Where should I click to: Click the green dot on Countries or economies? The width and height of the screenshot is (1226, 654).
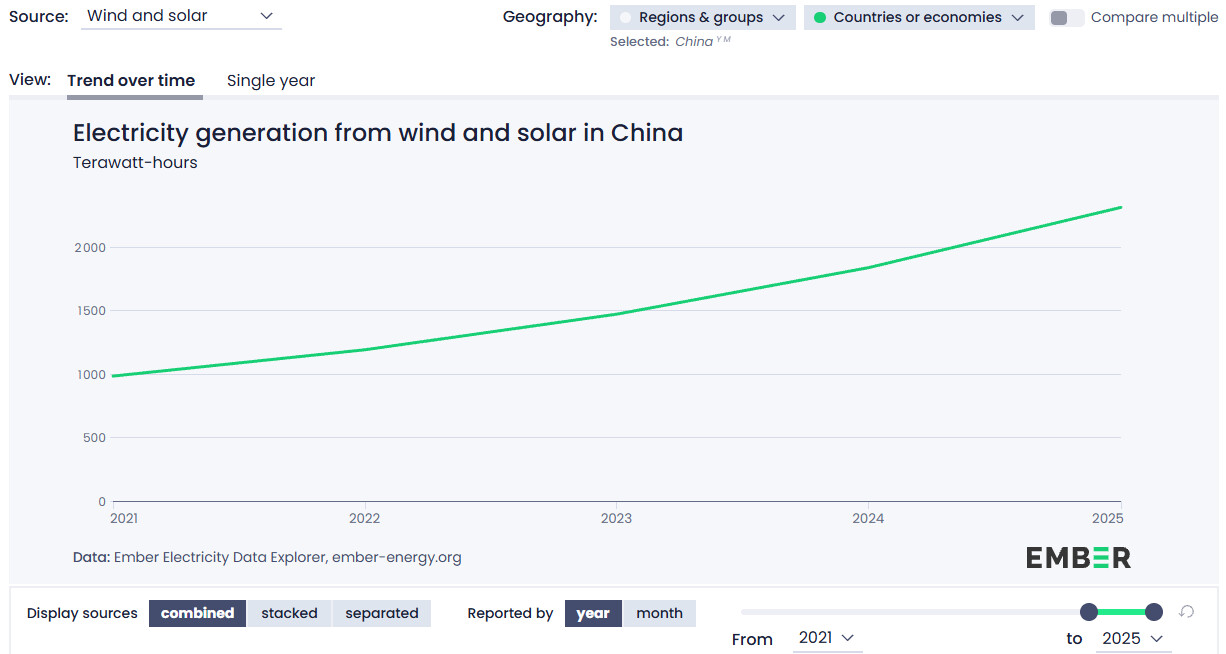pos(820,18)
